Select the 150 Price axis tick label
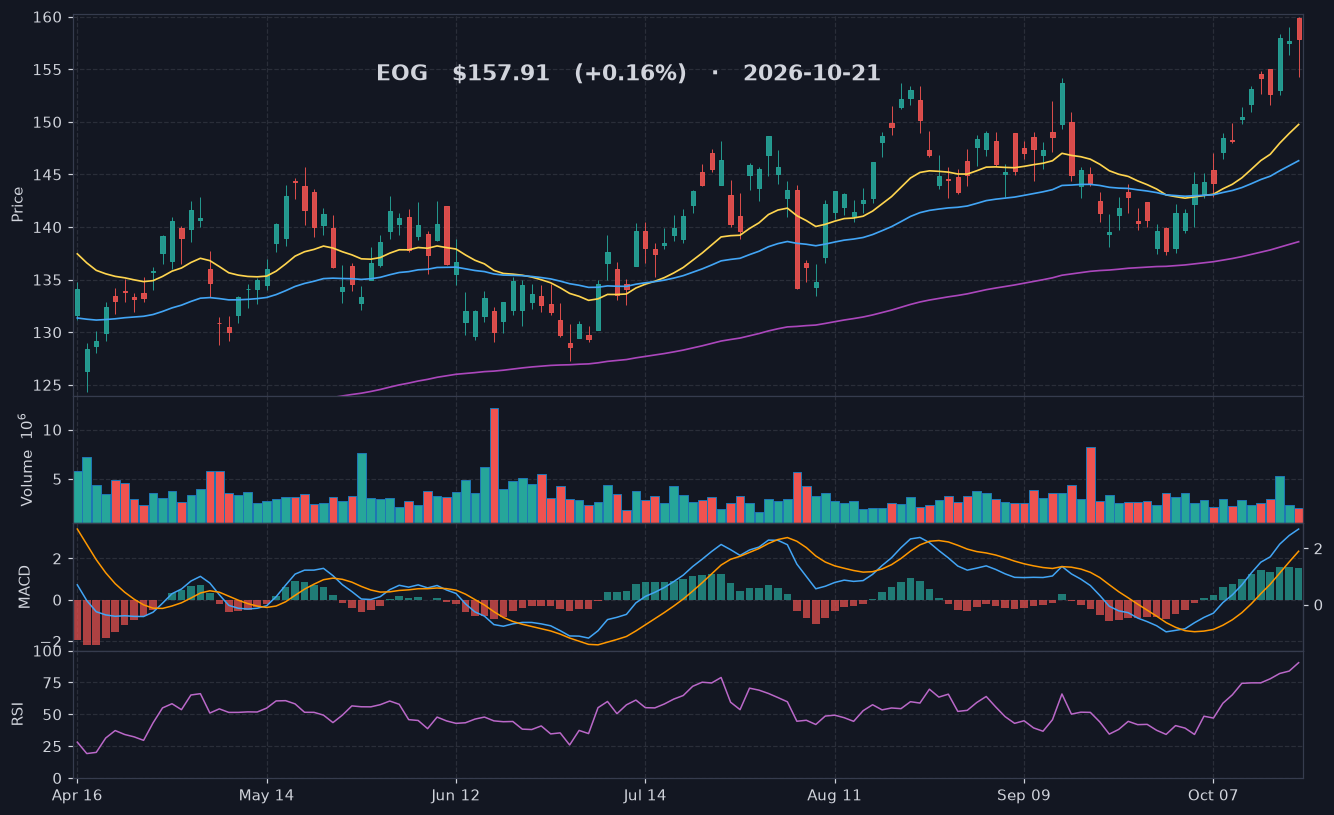 pyautogui.click(x=48, y=123)
